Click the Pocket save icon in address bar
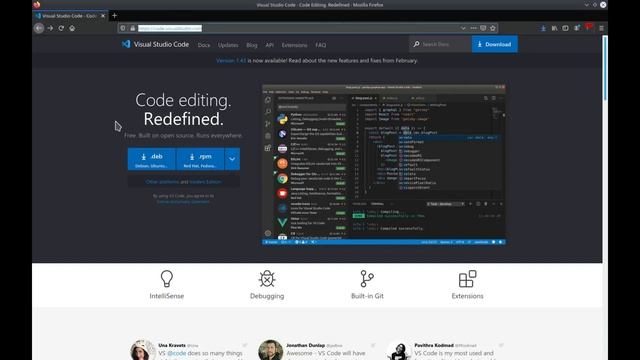Screen dimensions: 640x360 (483, 28)
